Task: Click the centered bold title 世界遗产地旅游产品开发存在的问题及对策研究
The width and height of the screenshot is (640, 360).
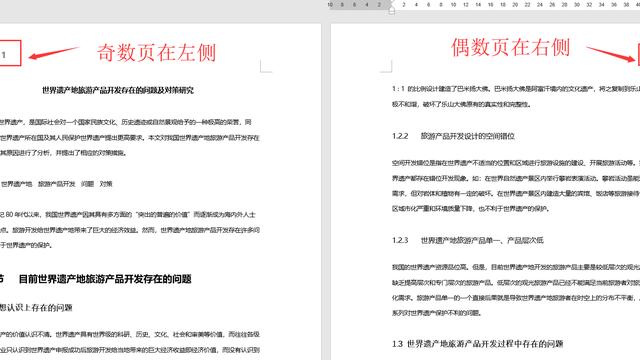Action: coord(118,90)
